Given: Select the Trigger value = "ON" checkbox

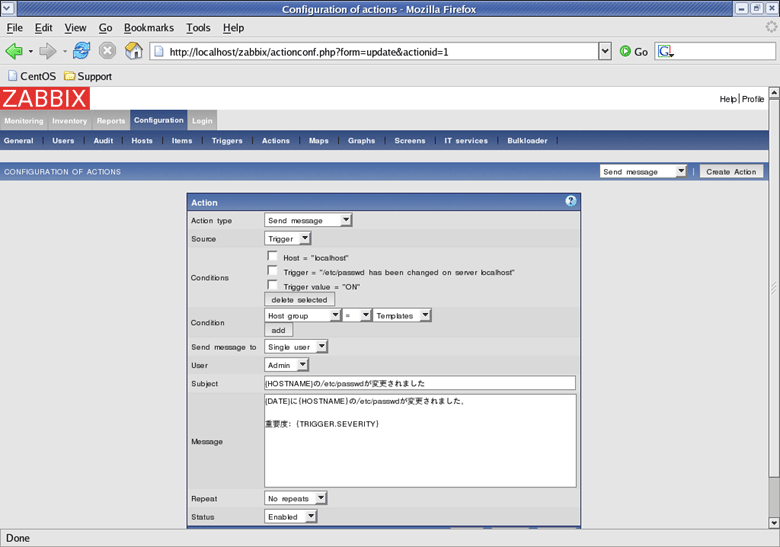Looking at the screenshot, I should (273, 285).
